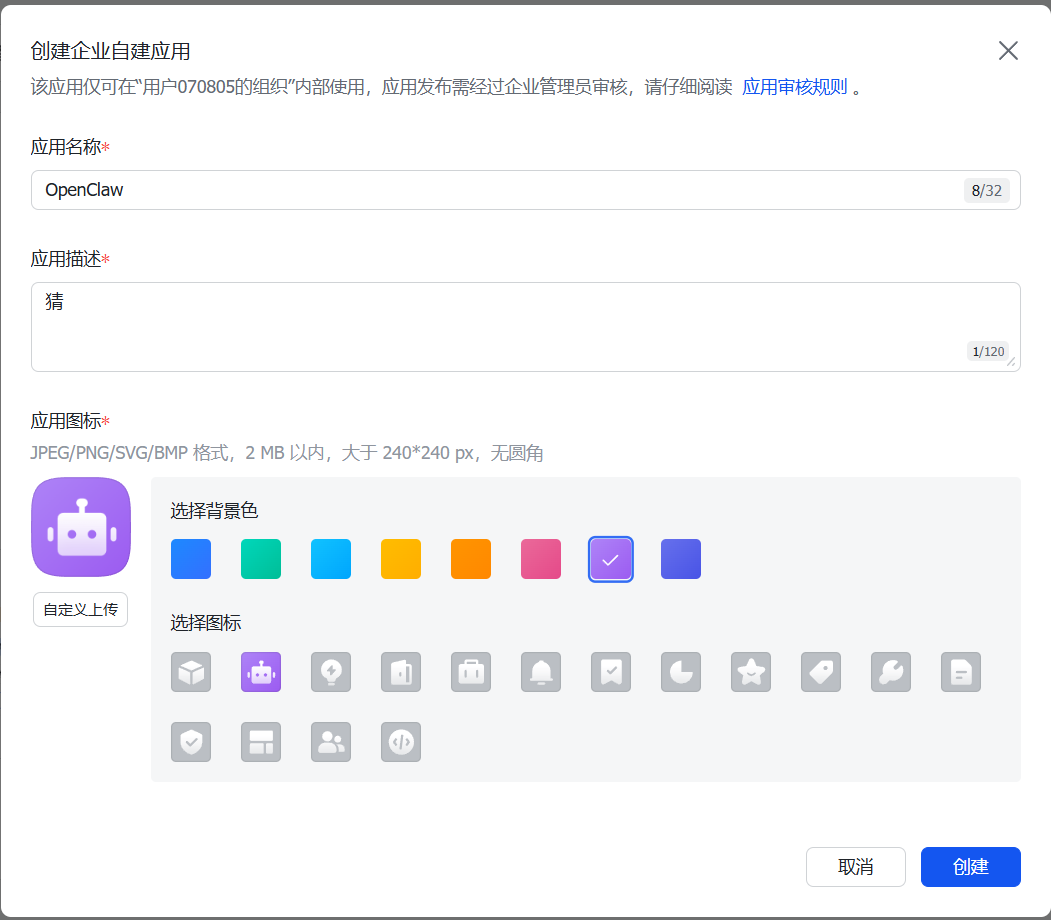
Task: Pick the briefcase icon
Action: (x=471, y=671)
